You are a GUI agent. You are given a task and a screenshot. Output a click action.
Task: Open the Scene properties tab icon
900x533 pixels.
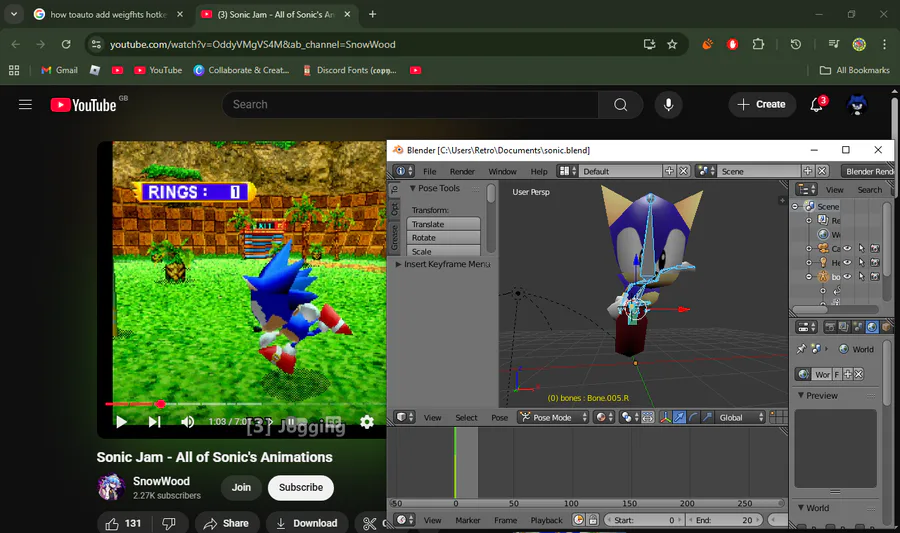point(858,327)
